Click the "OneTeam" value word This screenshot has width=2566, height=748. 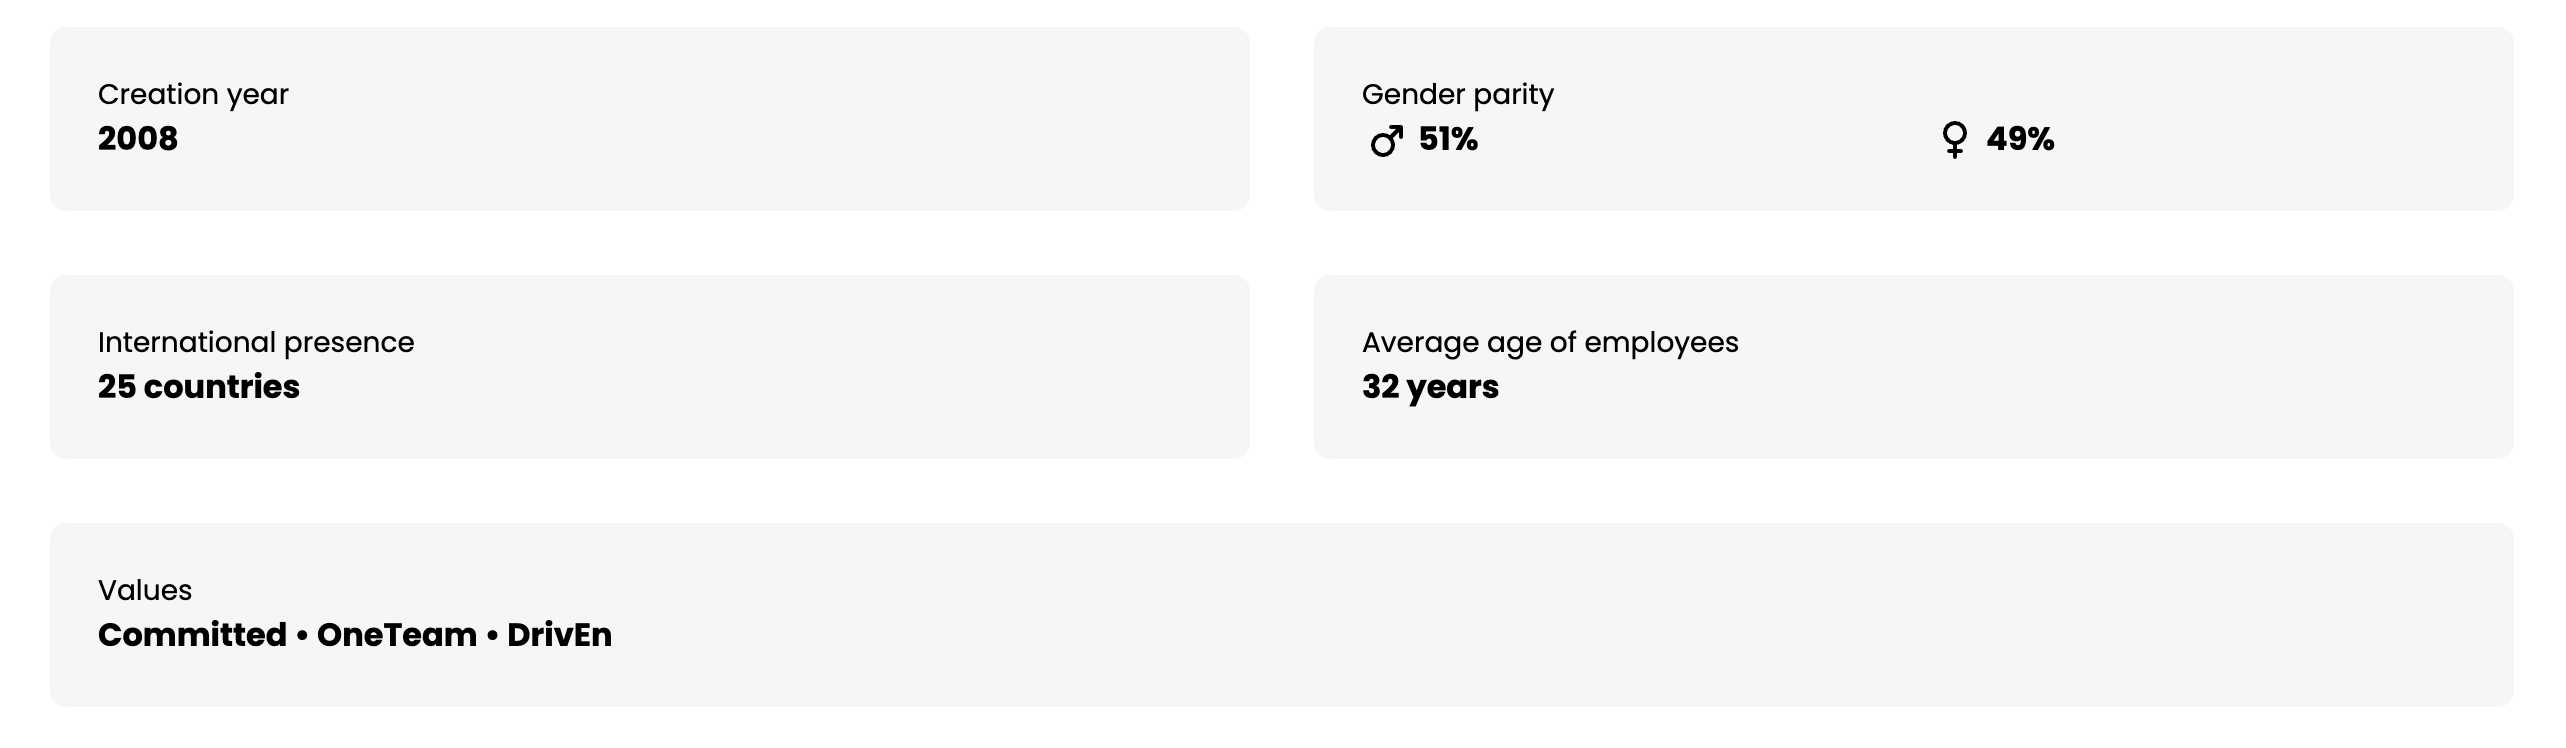397,635
